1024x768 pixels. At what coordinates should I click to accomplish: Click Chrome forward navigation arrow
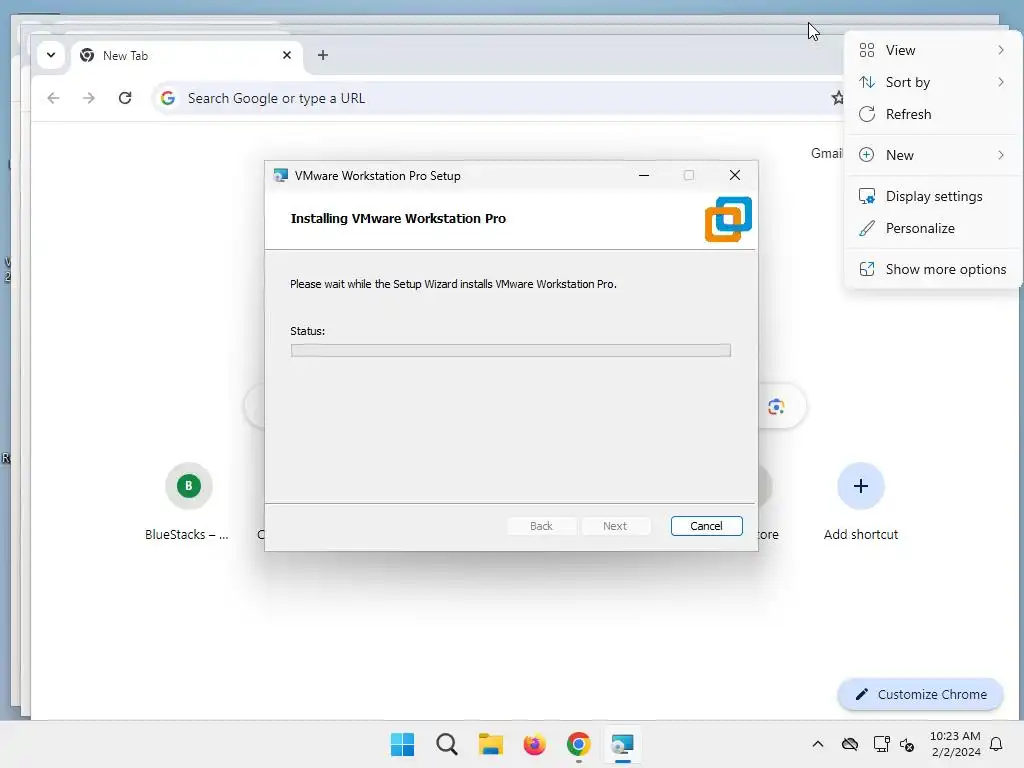click(x=89, y=98)
